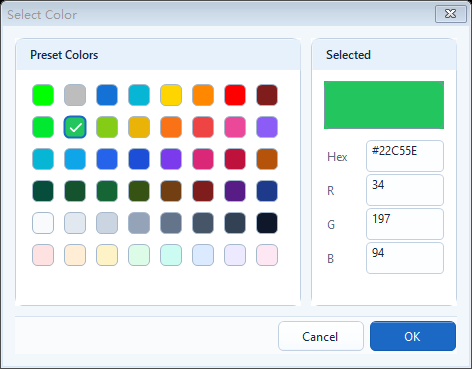Choose the violet swatch ending the second row
Viewport: 472px width, 369px height.
pos(267,127)
